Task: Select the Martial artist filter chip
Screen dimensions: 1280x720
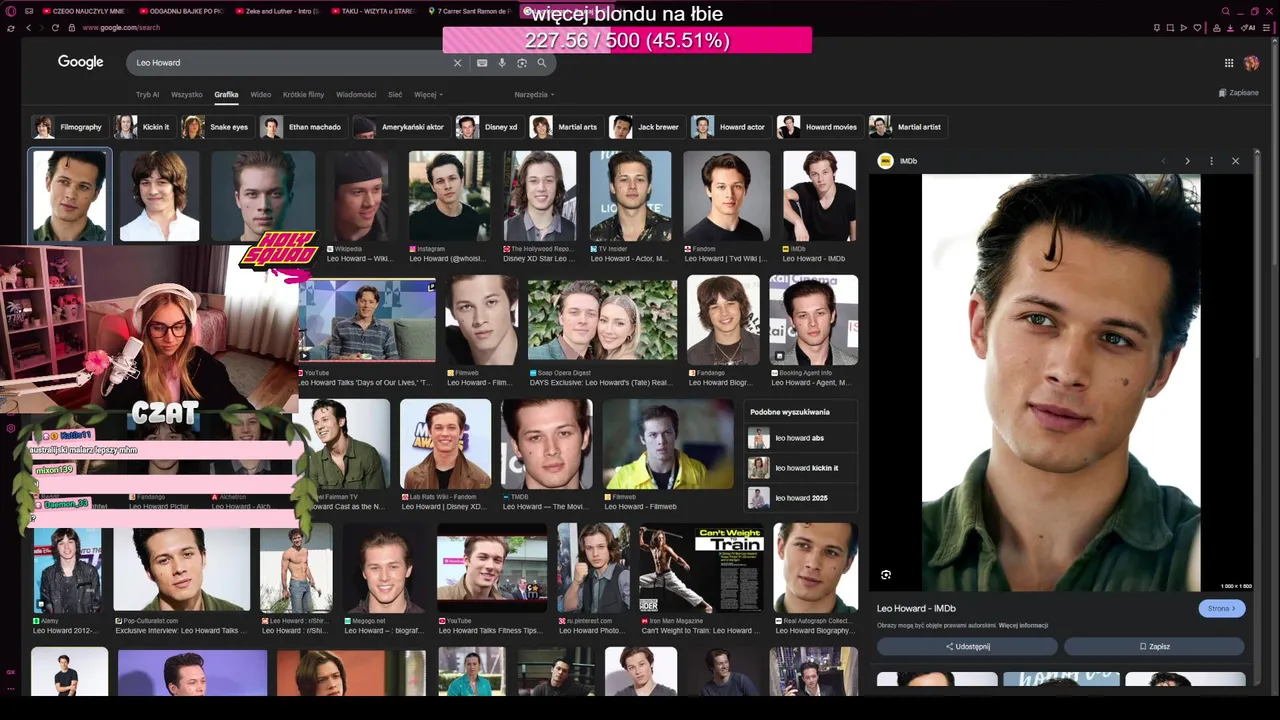Action: (x=906, y=127)
